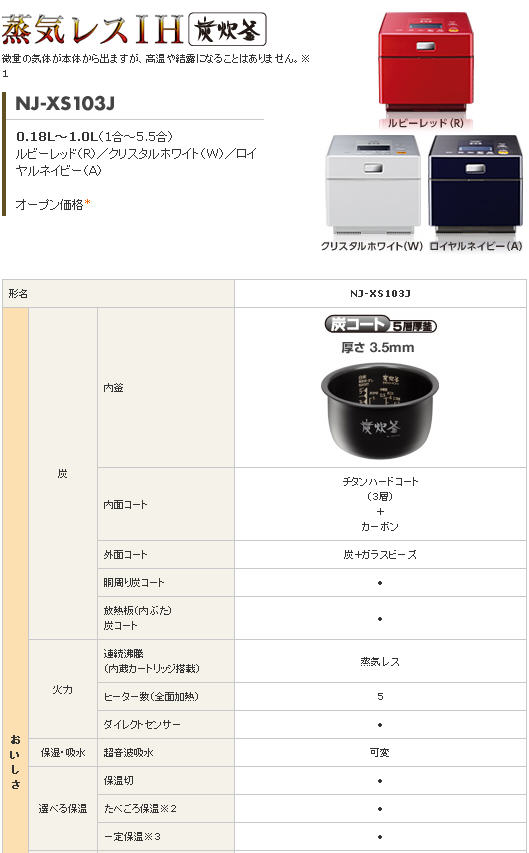Click the 超音波吸水 row label

(166, 753)
